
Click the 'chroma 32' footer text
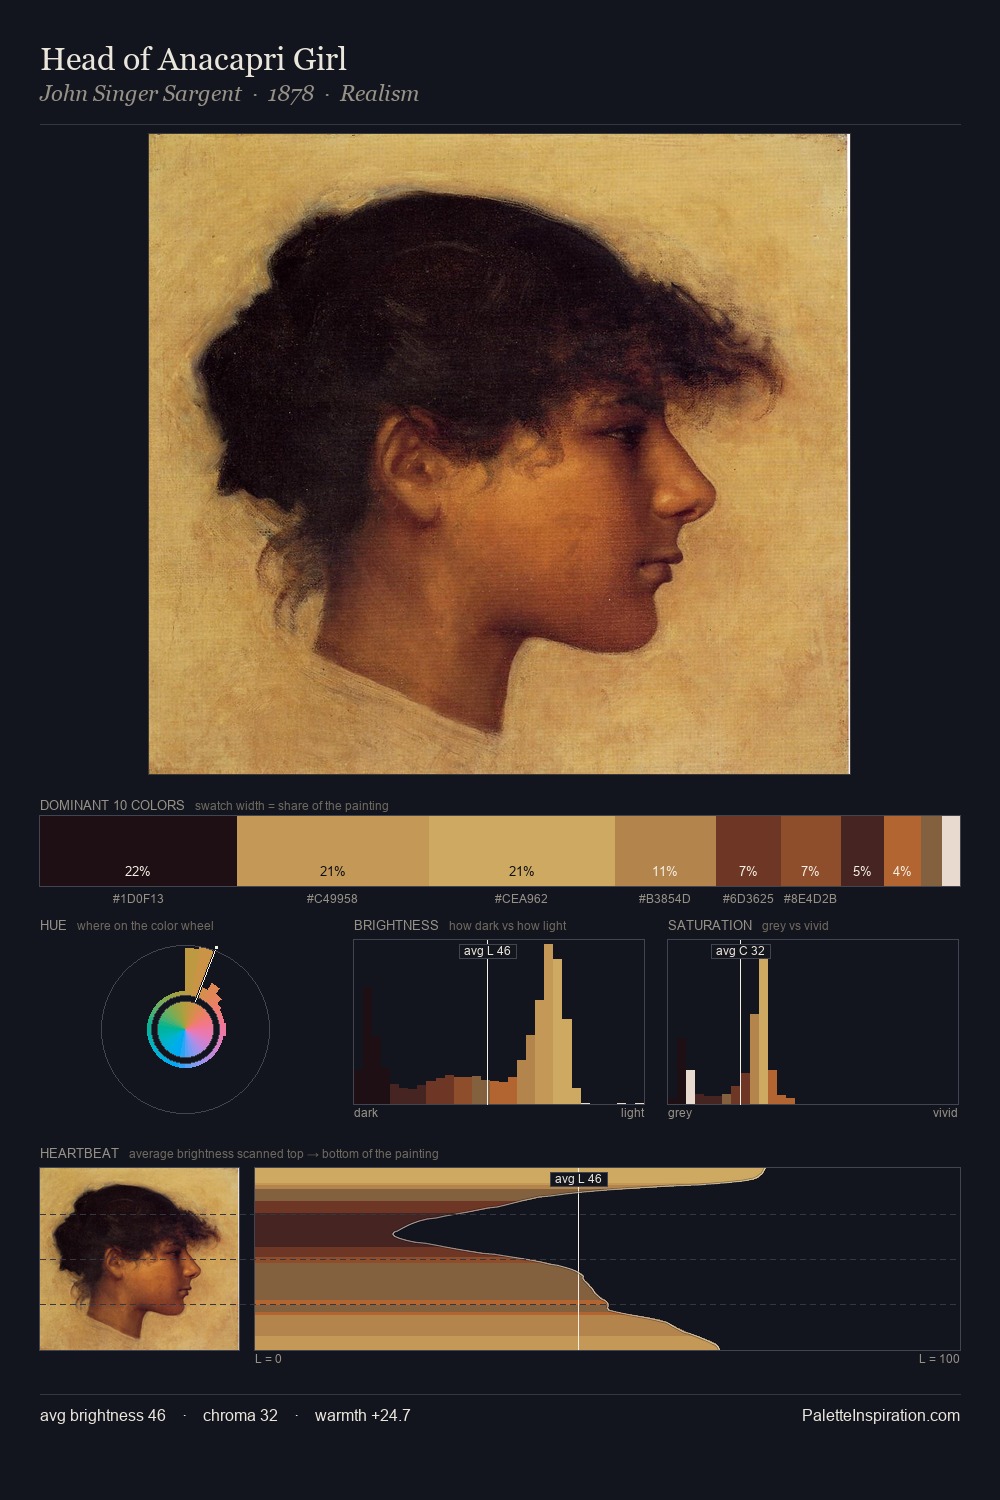(x=240, y=1416)
